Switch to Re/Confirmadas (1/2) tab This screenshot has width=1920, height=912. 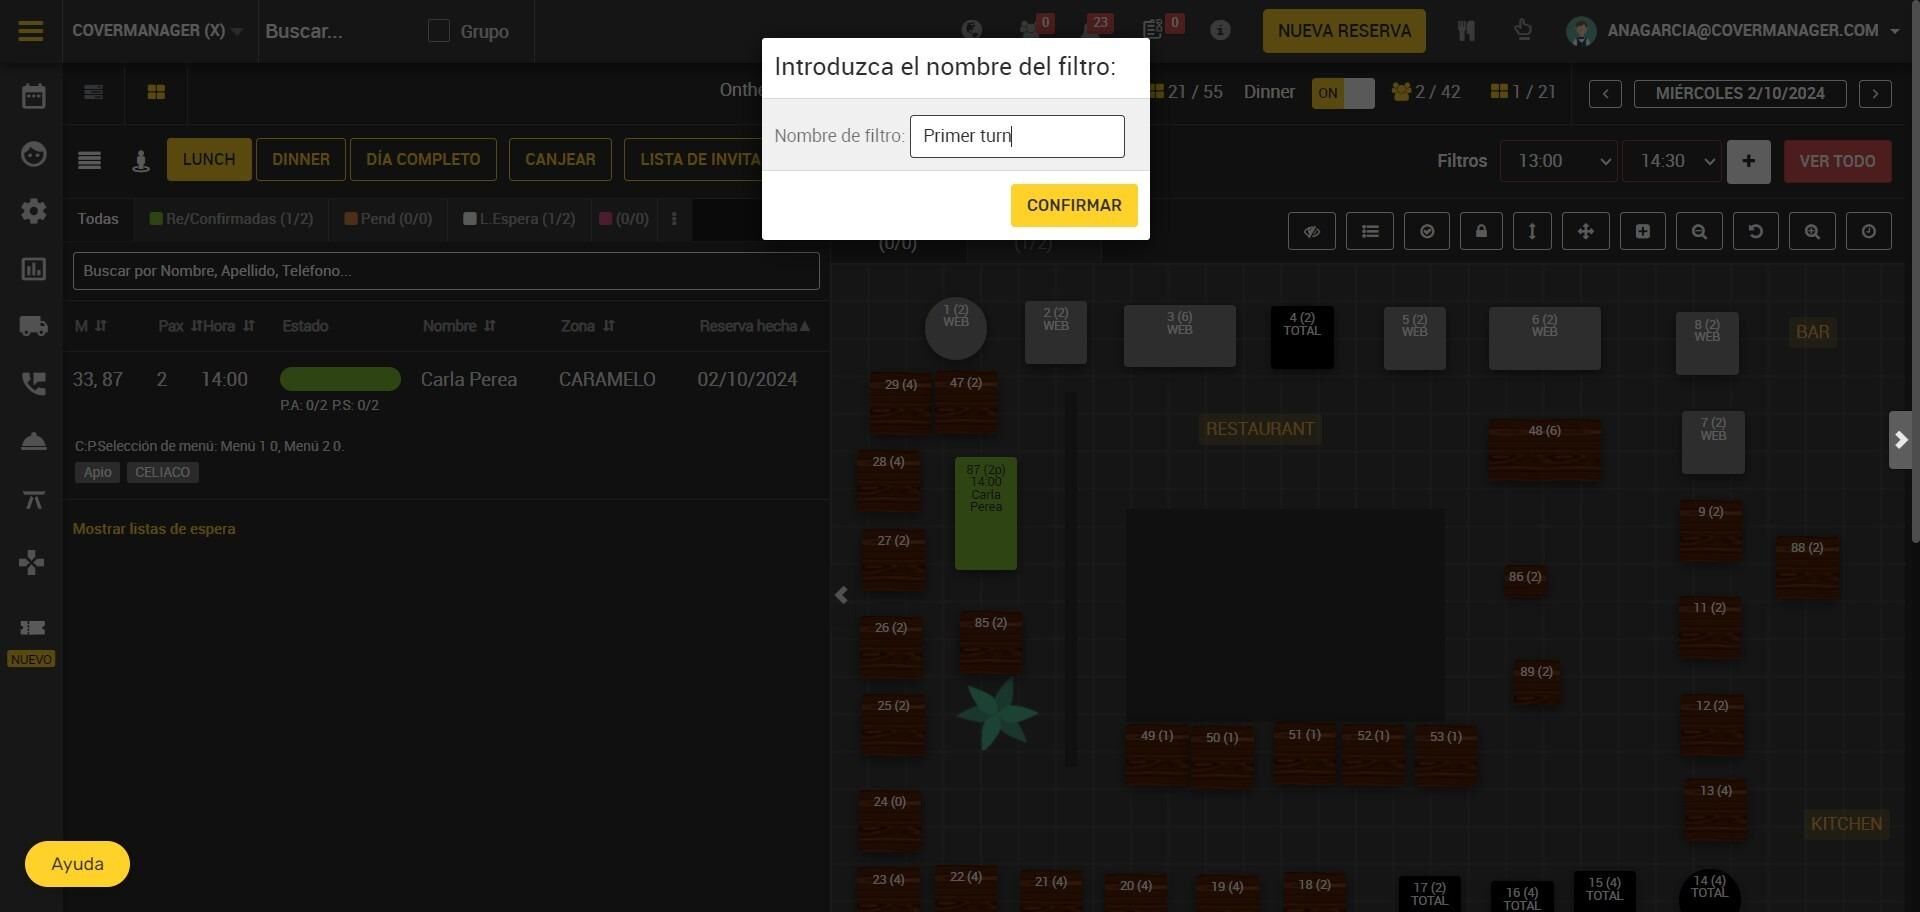tap(231, 219)
